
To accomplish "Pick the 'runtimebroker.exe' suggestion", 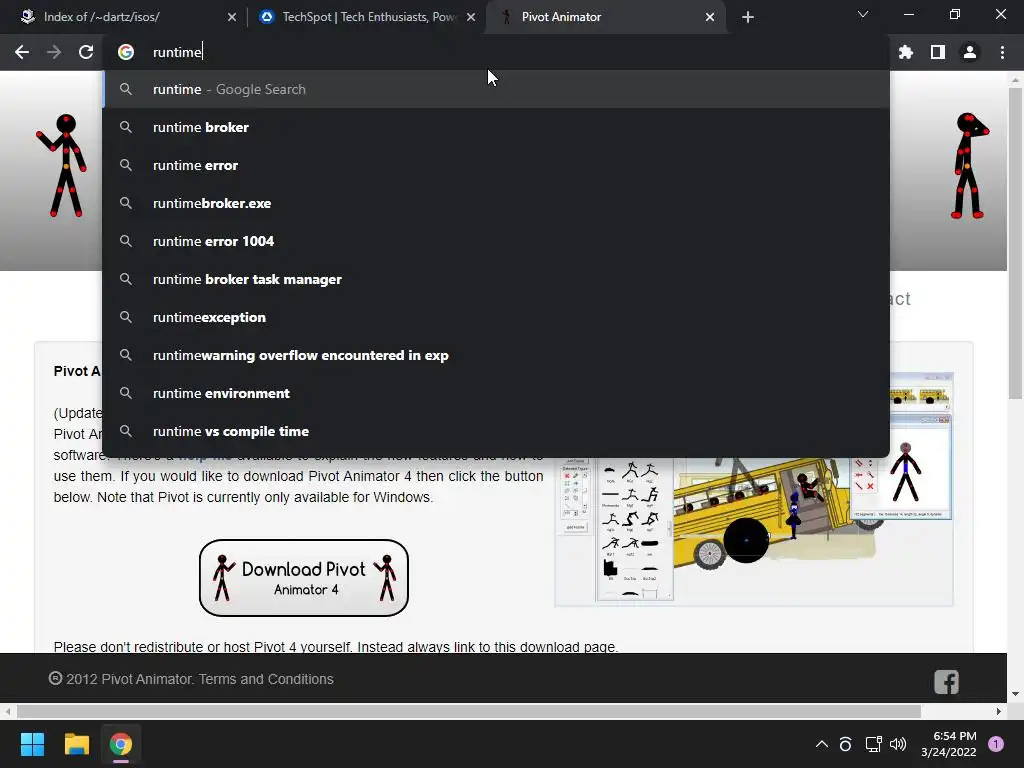I will pos(496,203).
